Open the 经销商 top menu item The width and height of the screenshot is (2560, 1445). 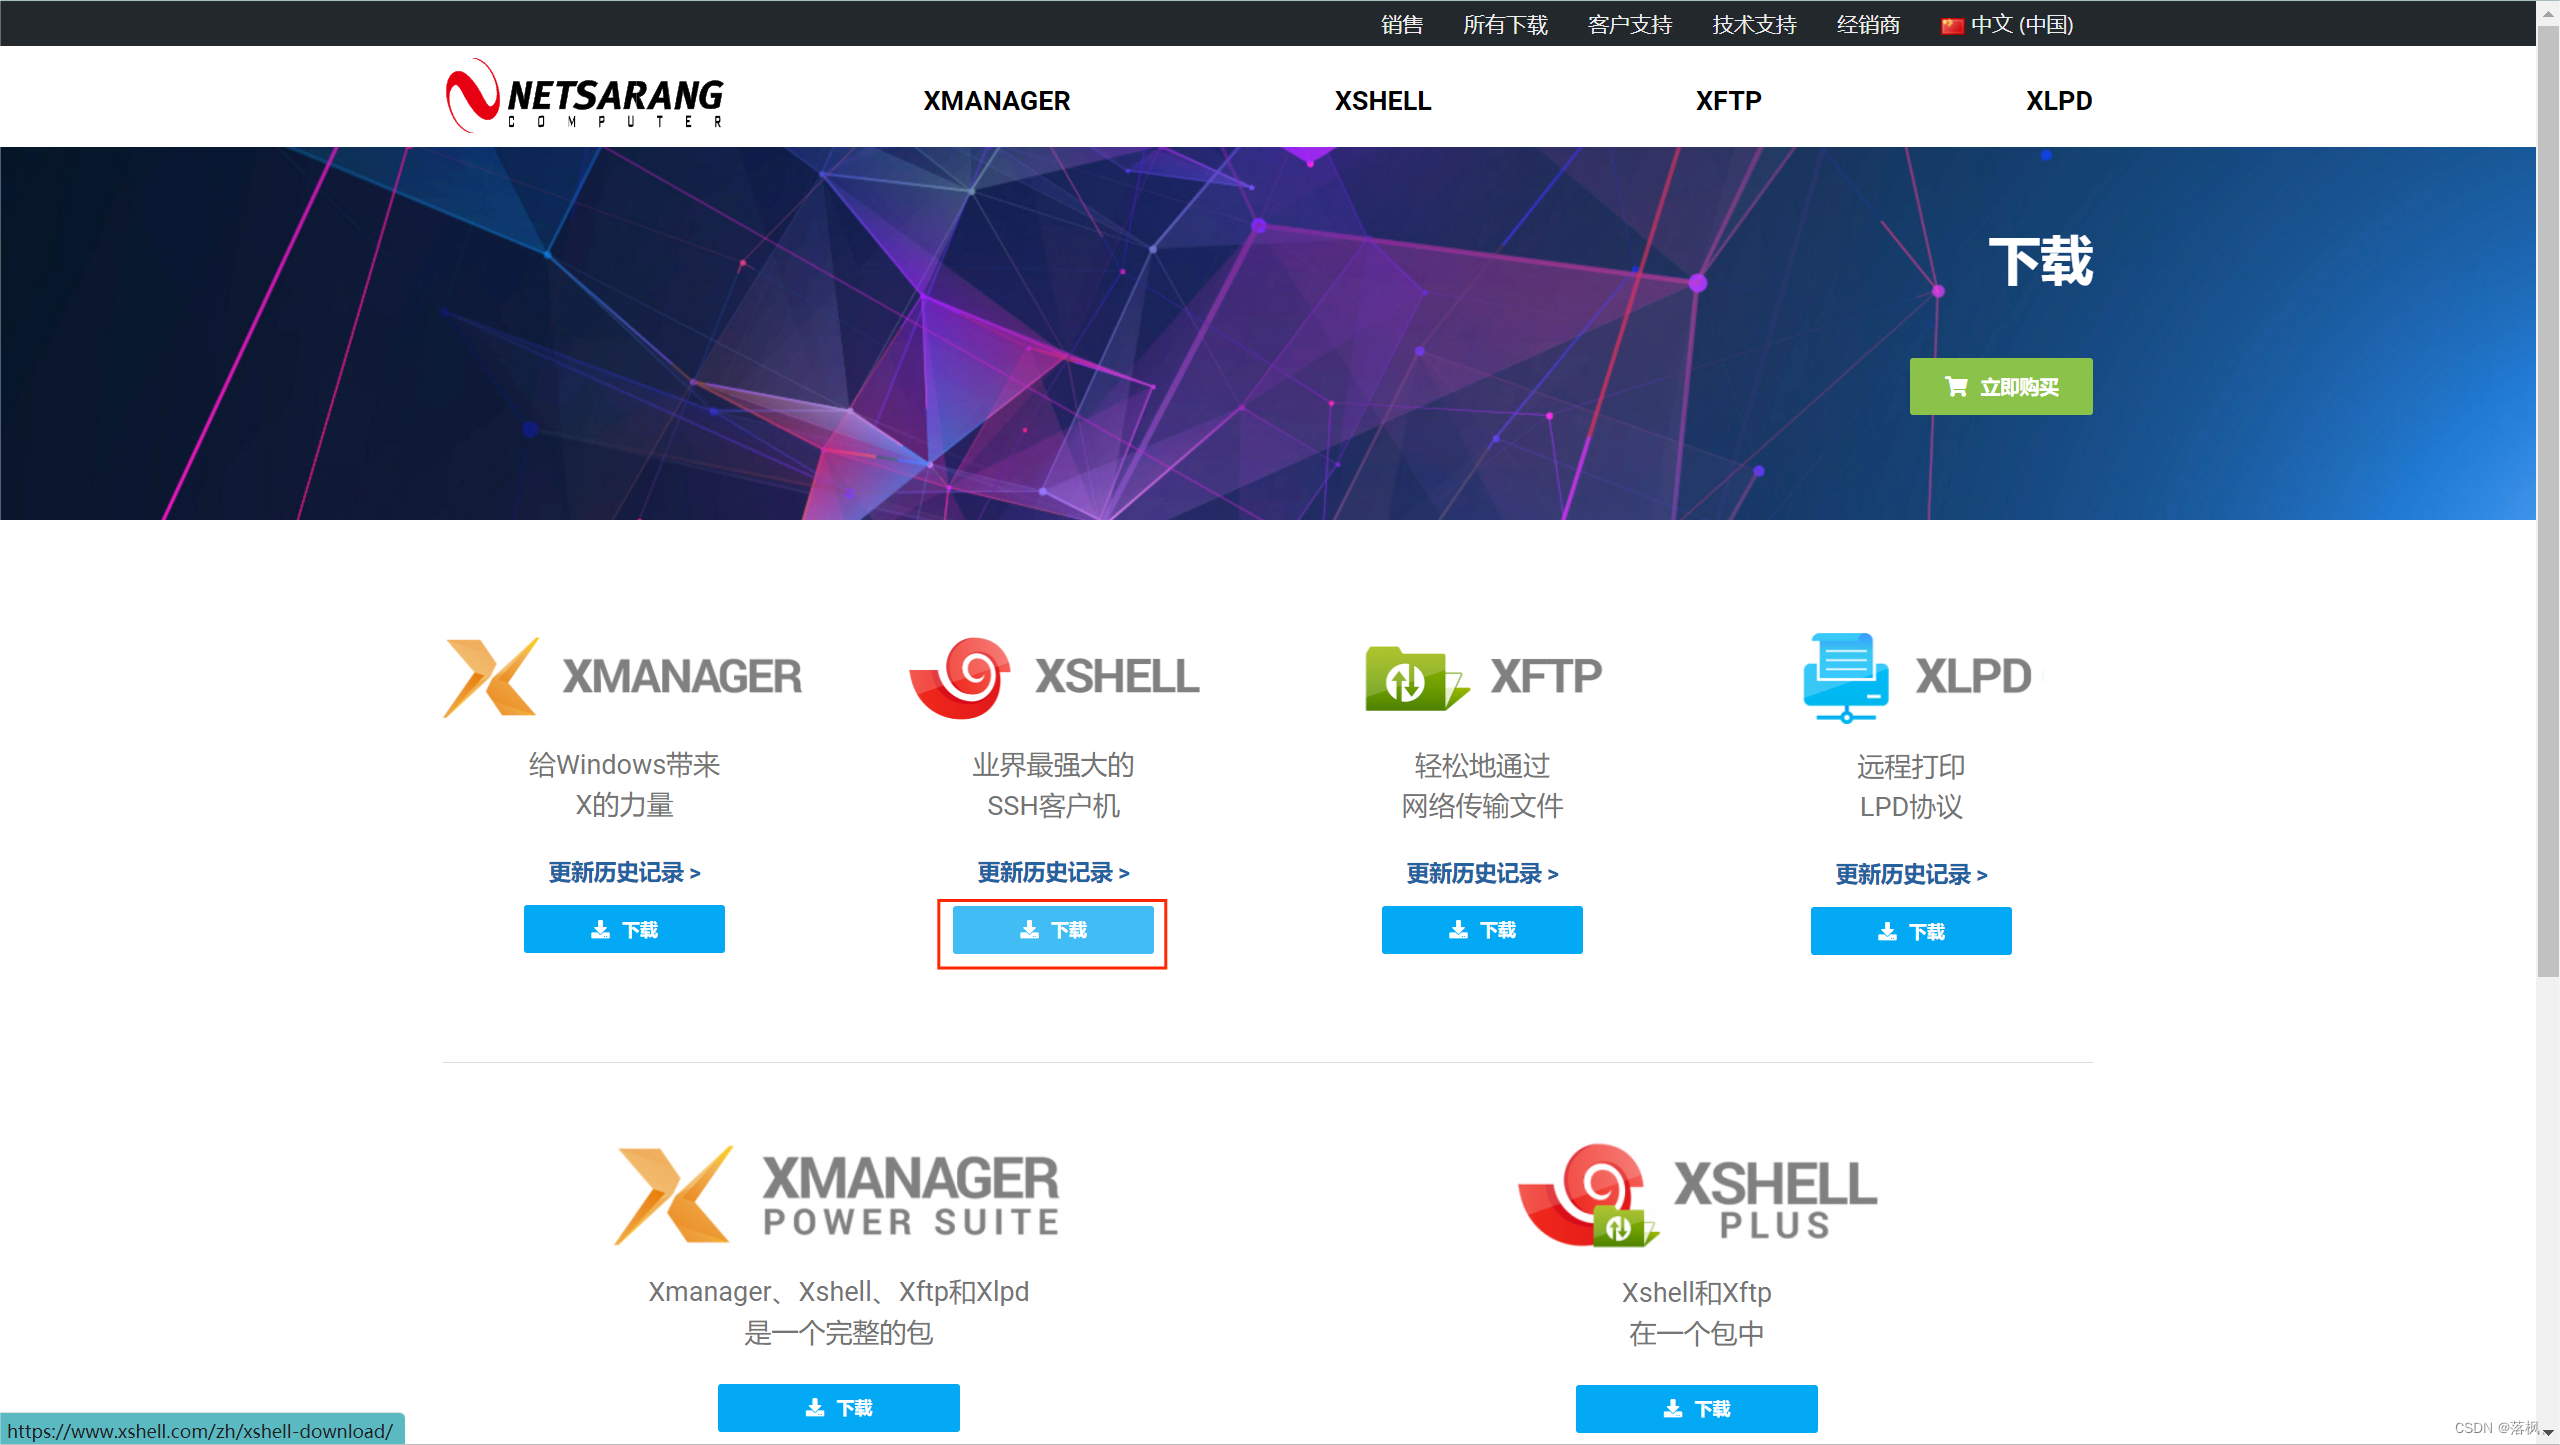1868,24
